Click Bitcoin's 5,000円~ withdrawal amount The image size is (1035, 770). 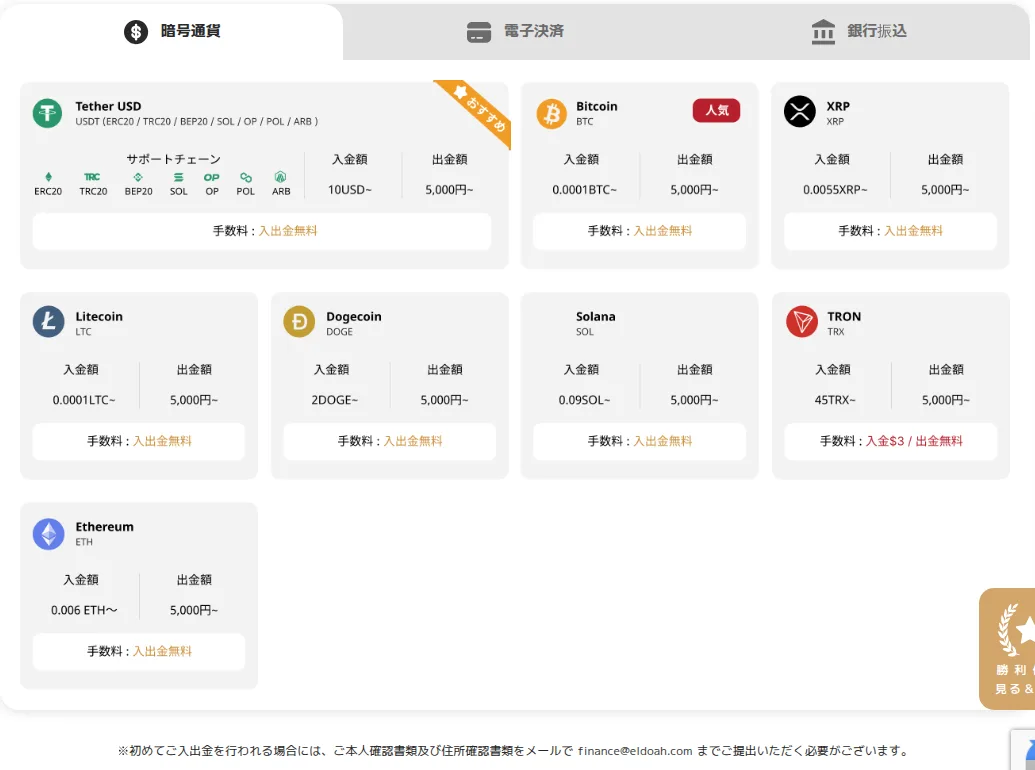point(694,190)
